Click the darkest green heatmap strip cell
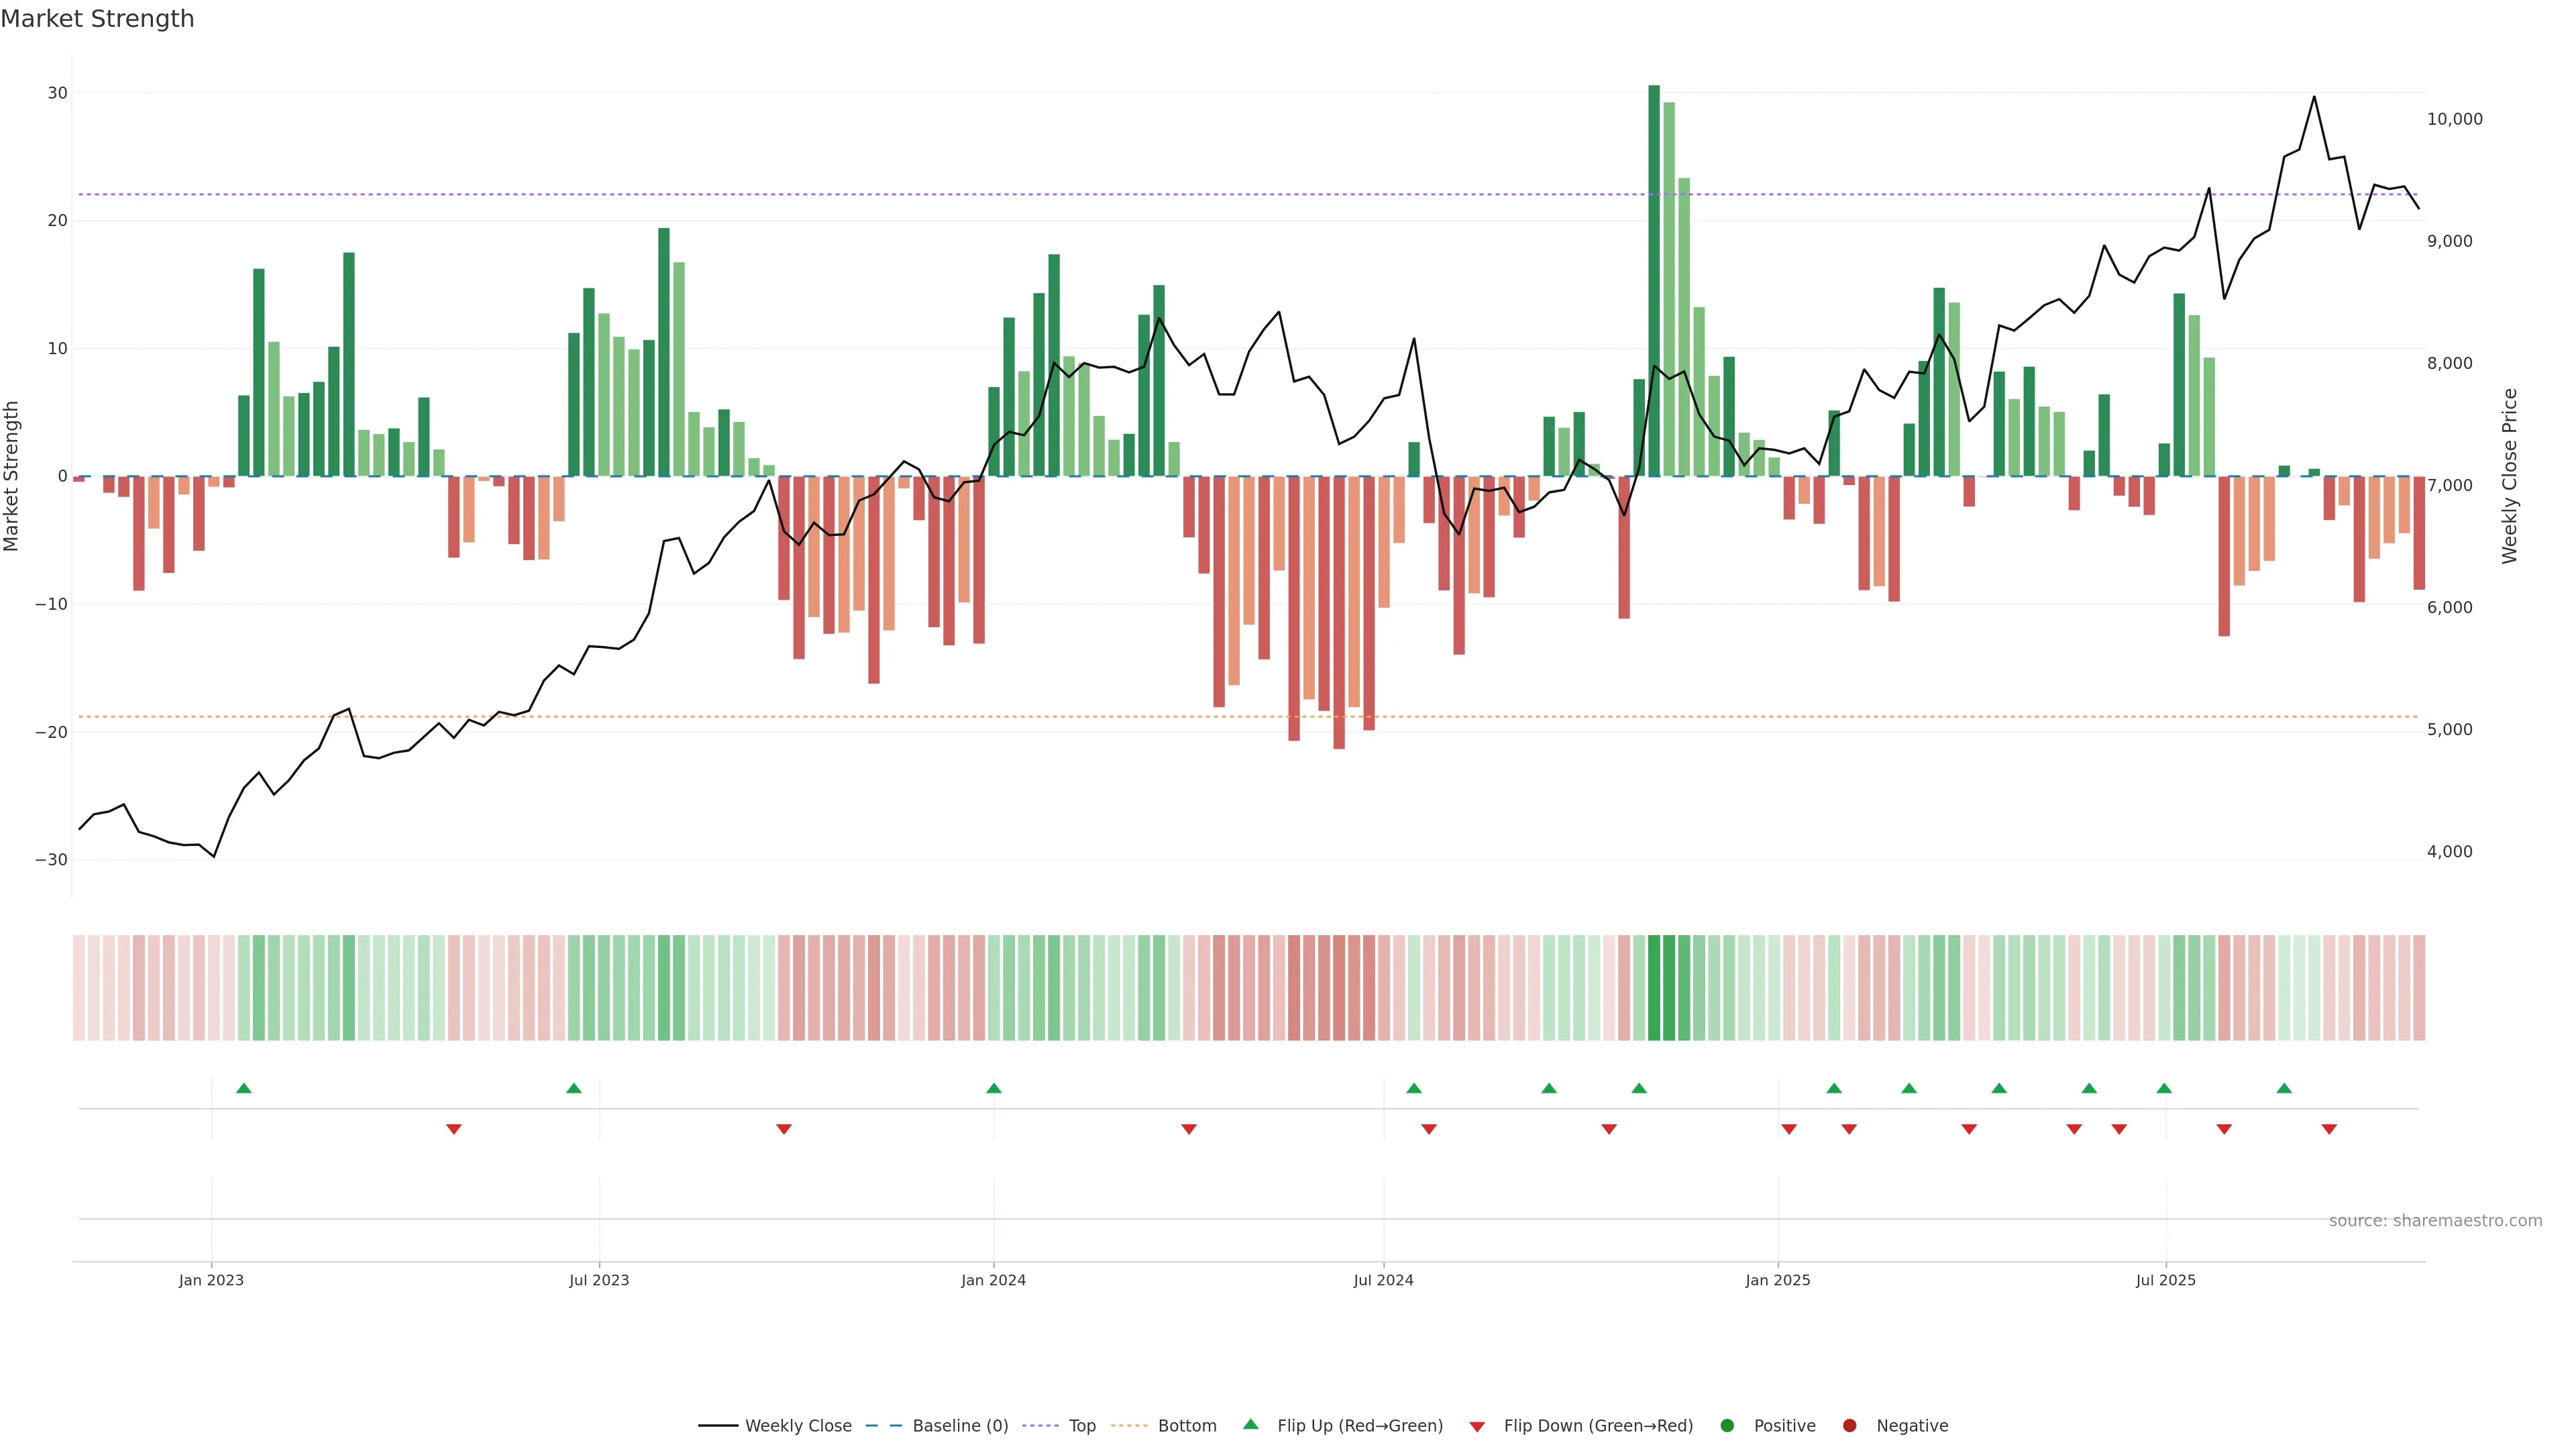 tap(1654, 988)
